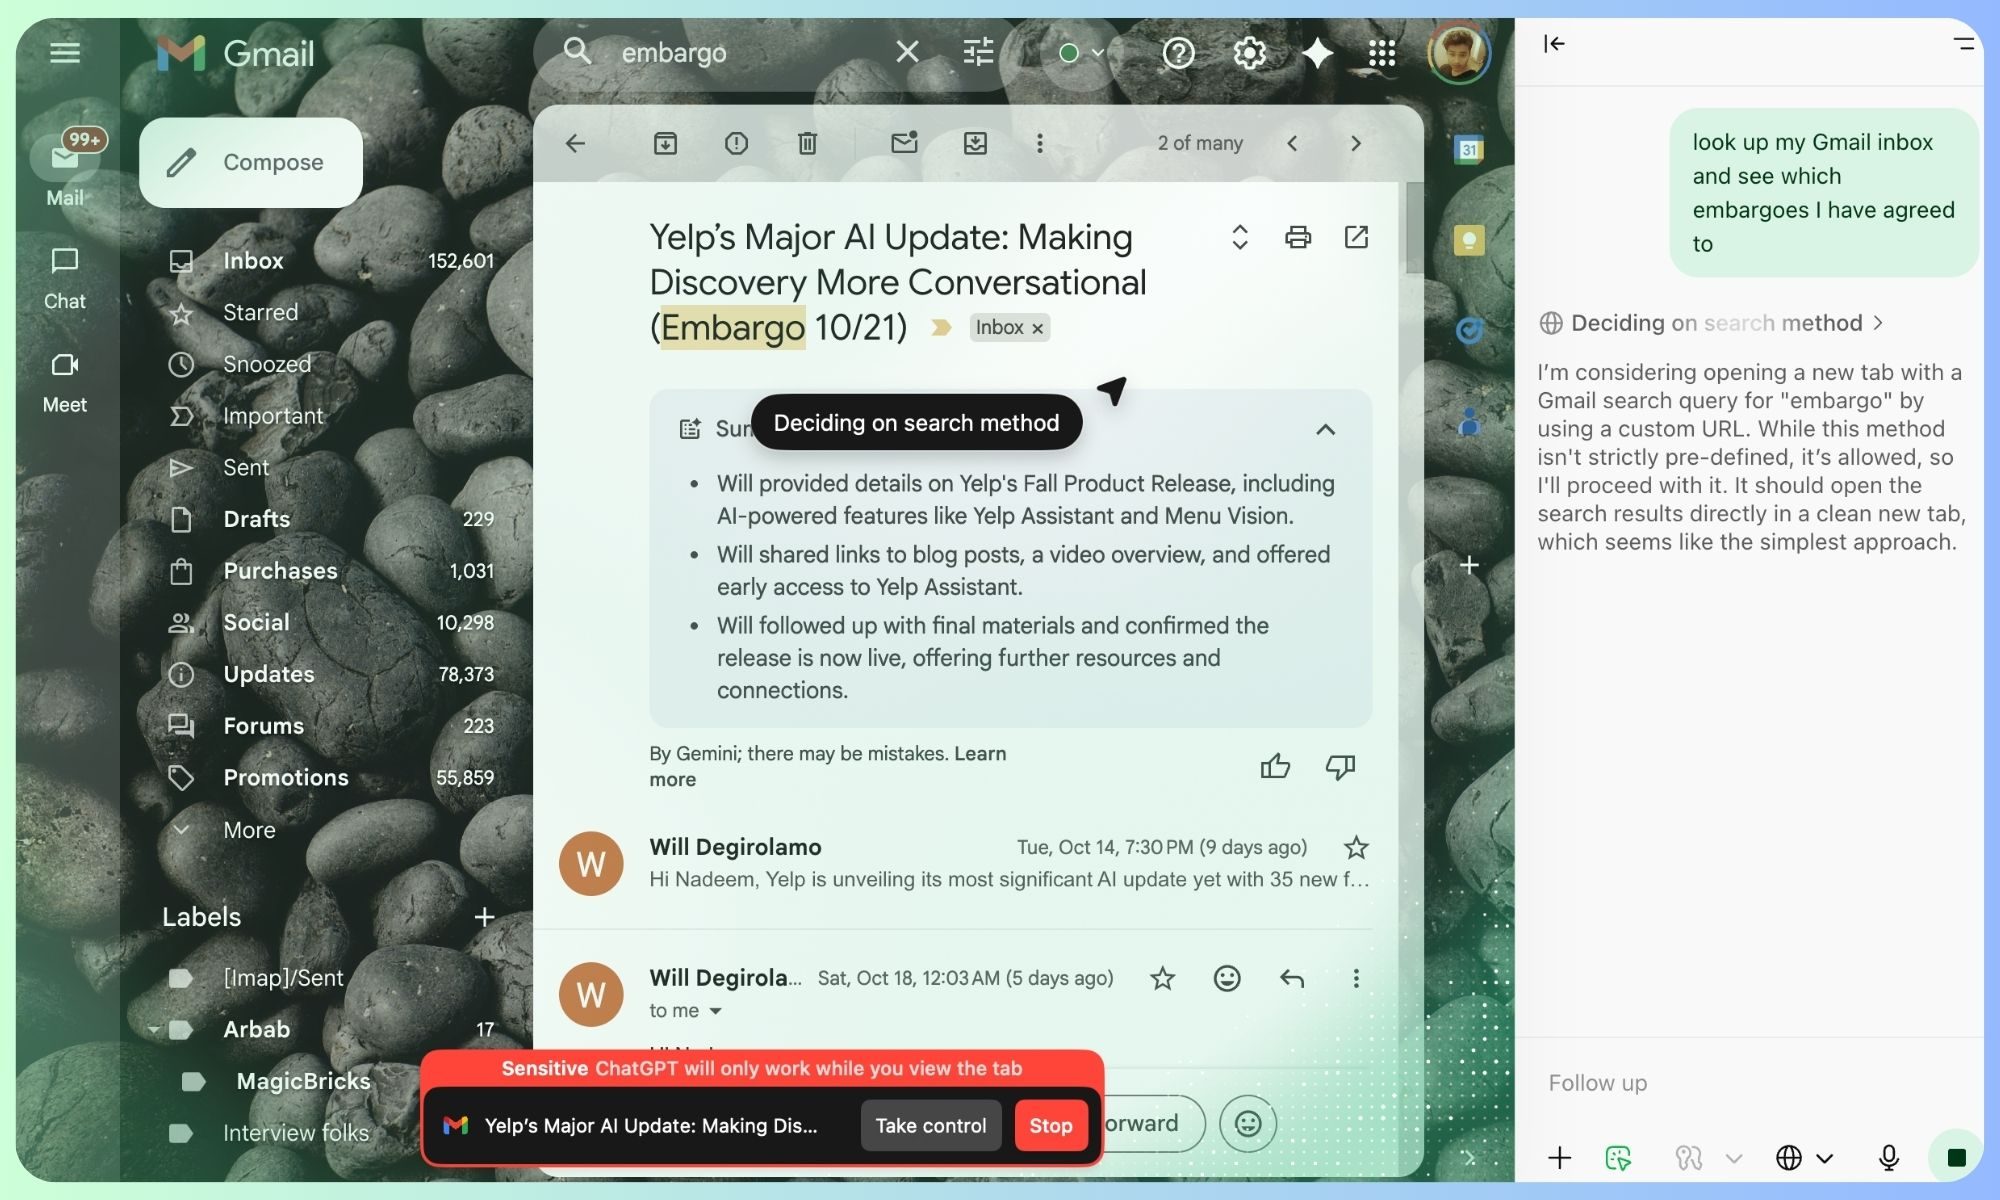The image size is (2000, 1200).
Task: Click the Compose button
Action: (x=251, y=162)
